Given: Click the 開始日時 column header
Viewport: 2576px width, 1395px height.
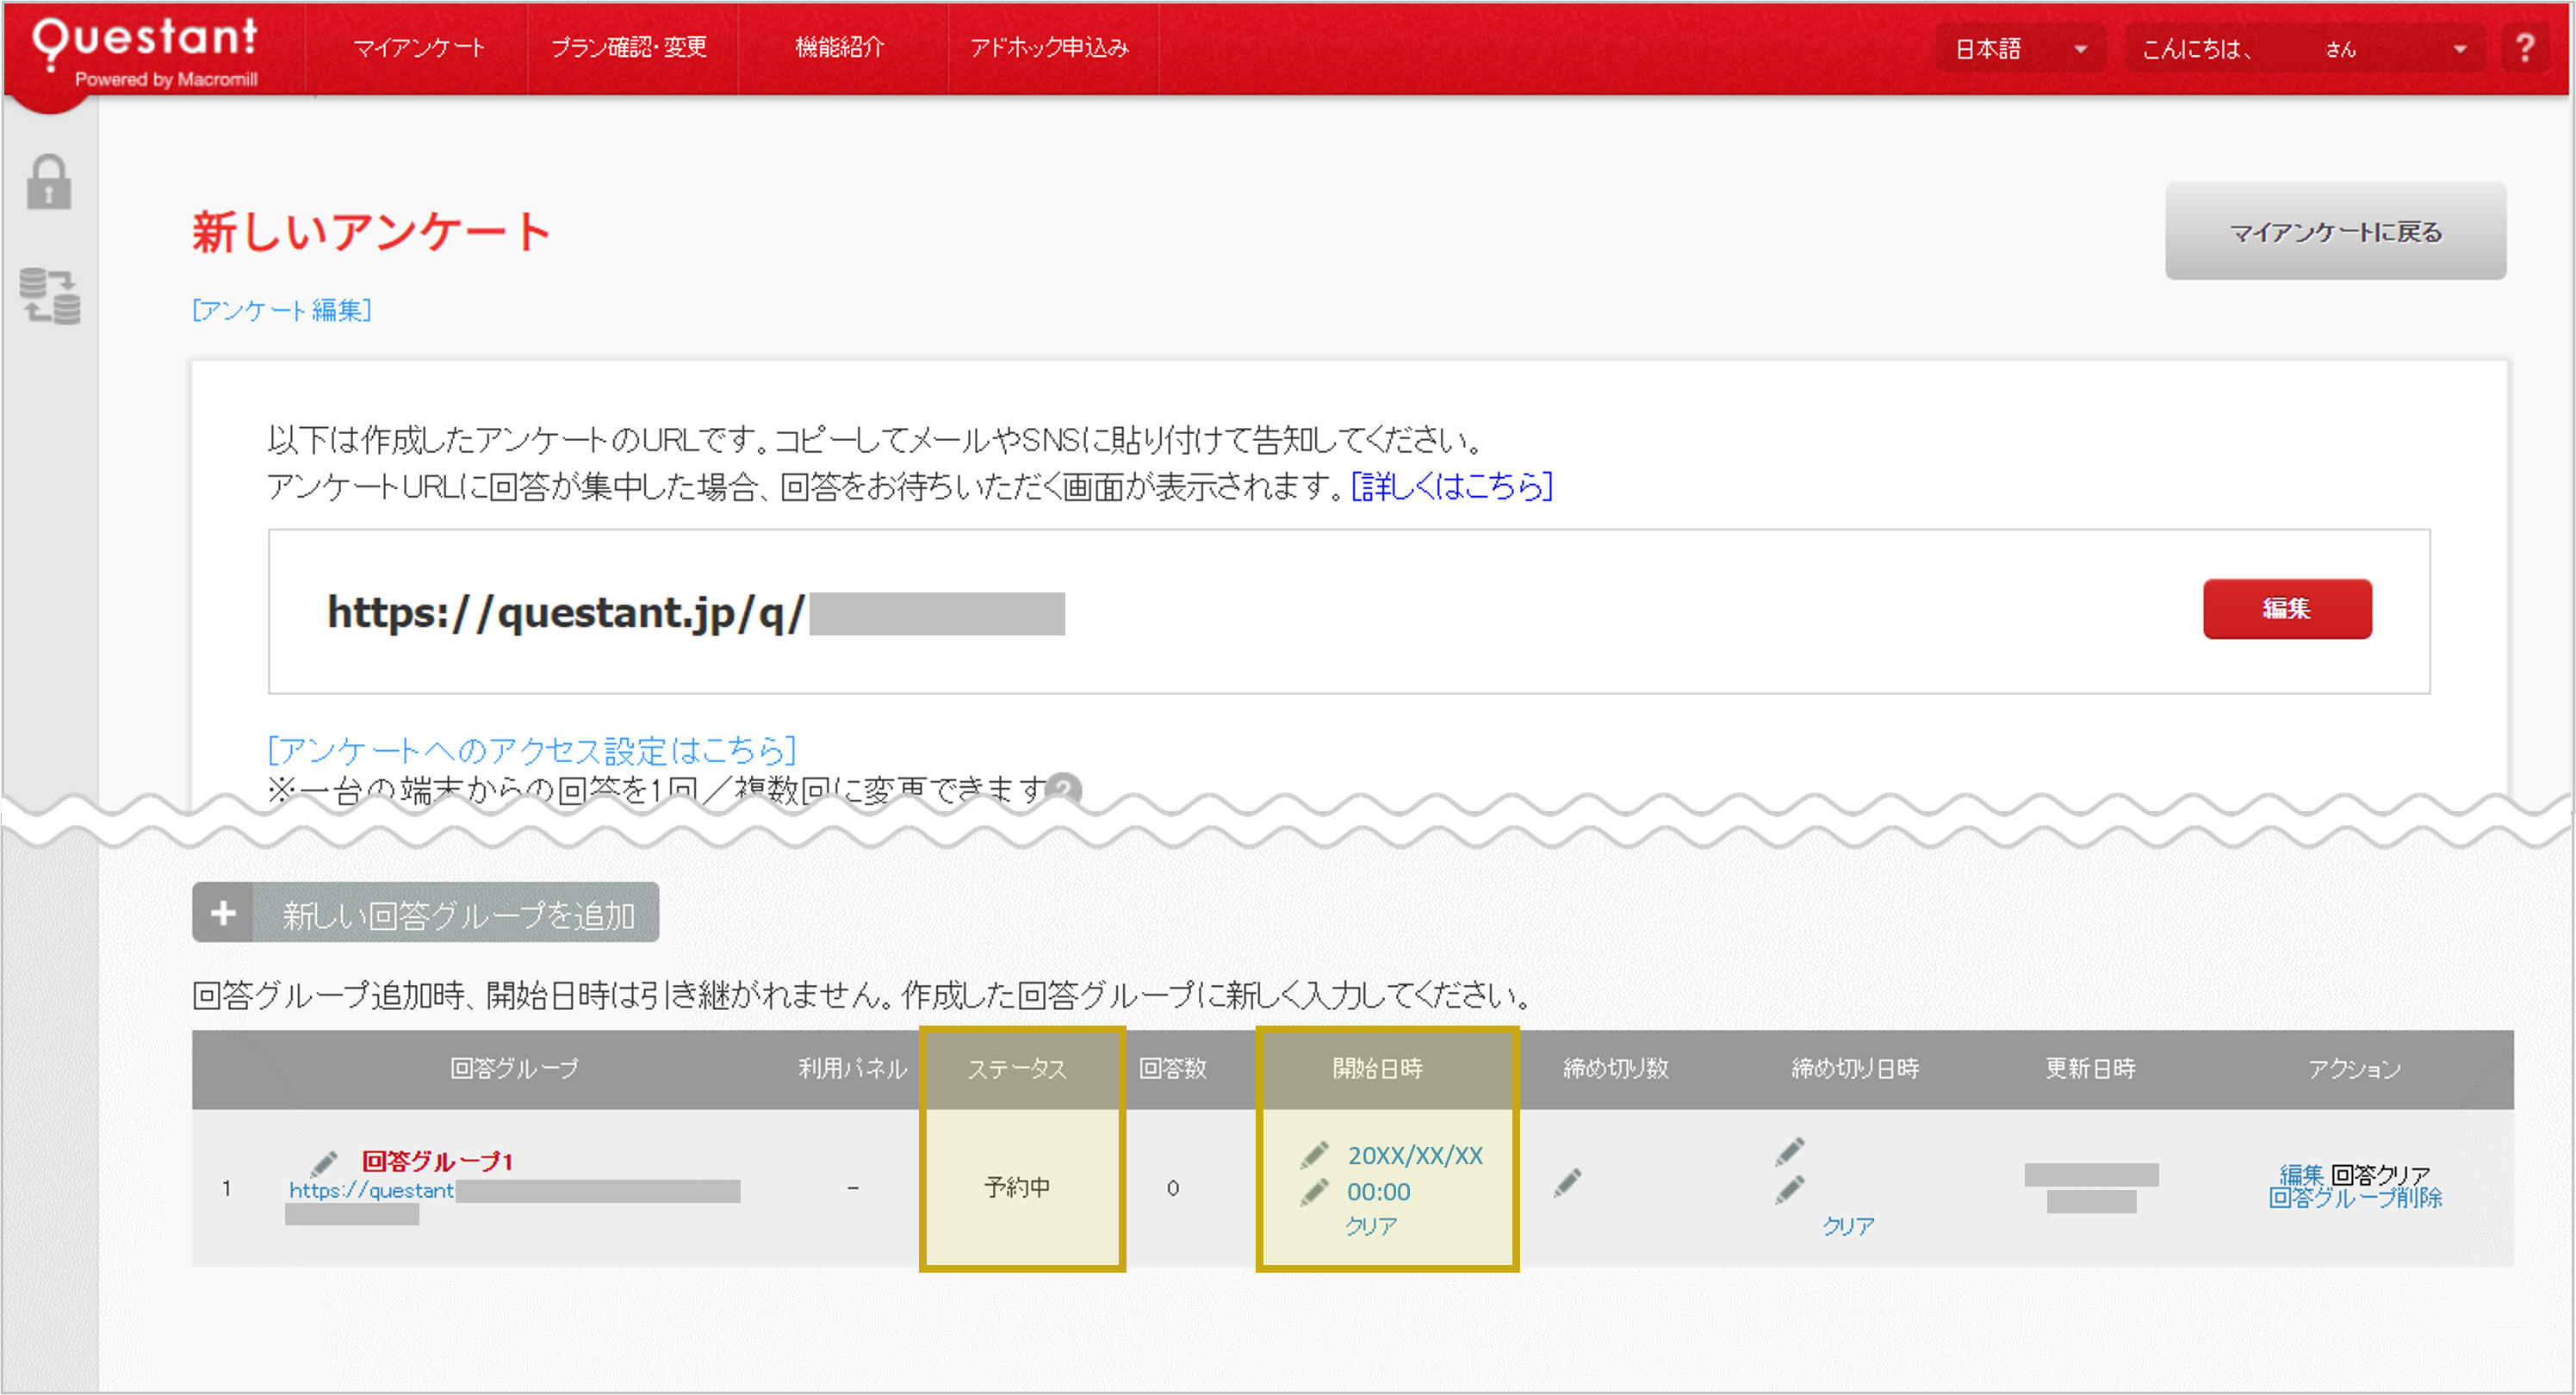Looking at the screenshot, I should [x=1378, y=1069].
